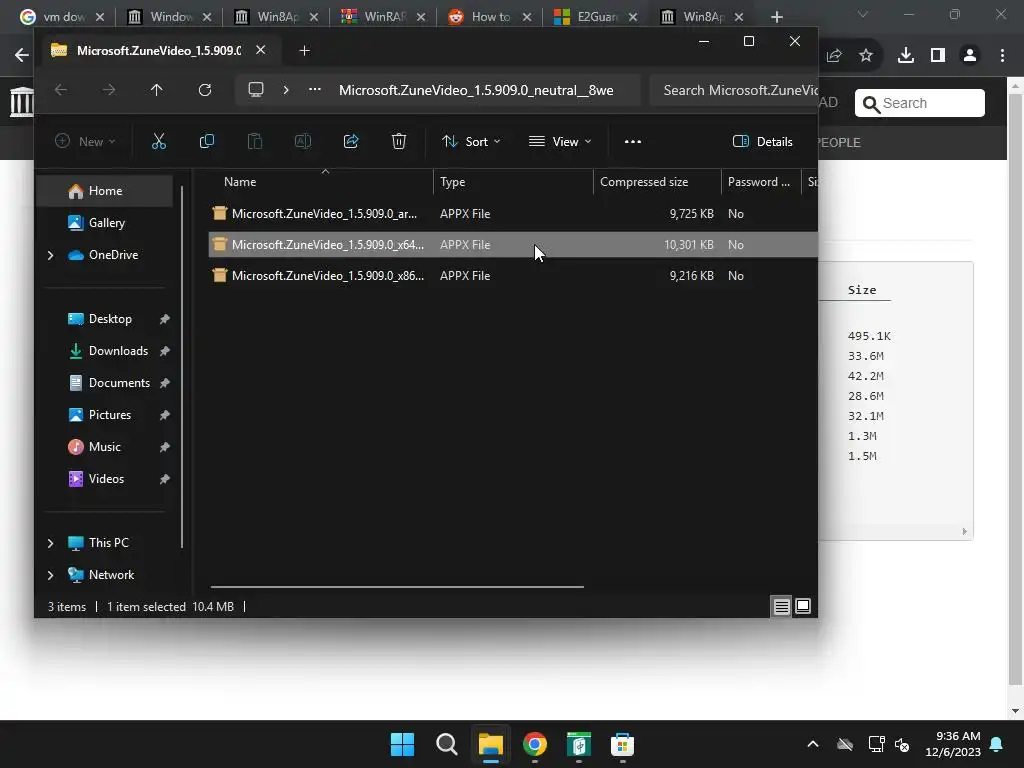Click the Delete trash can icon
The image size is (1024, 768).
click(399, 142)
